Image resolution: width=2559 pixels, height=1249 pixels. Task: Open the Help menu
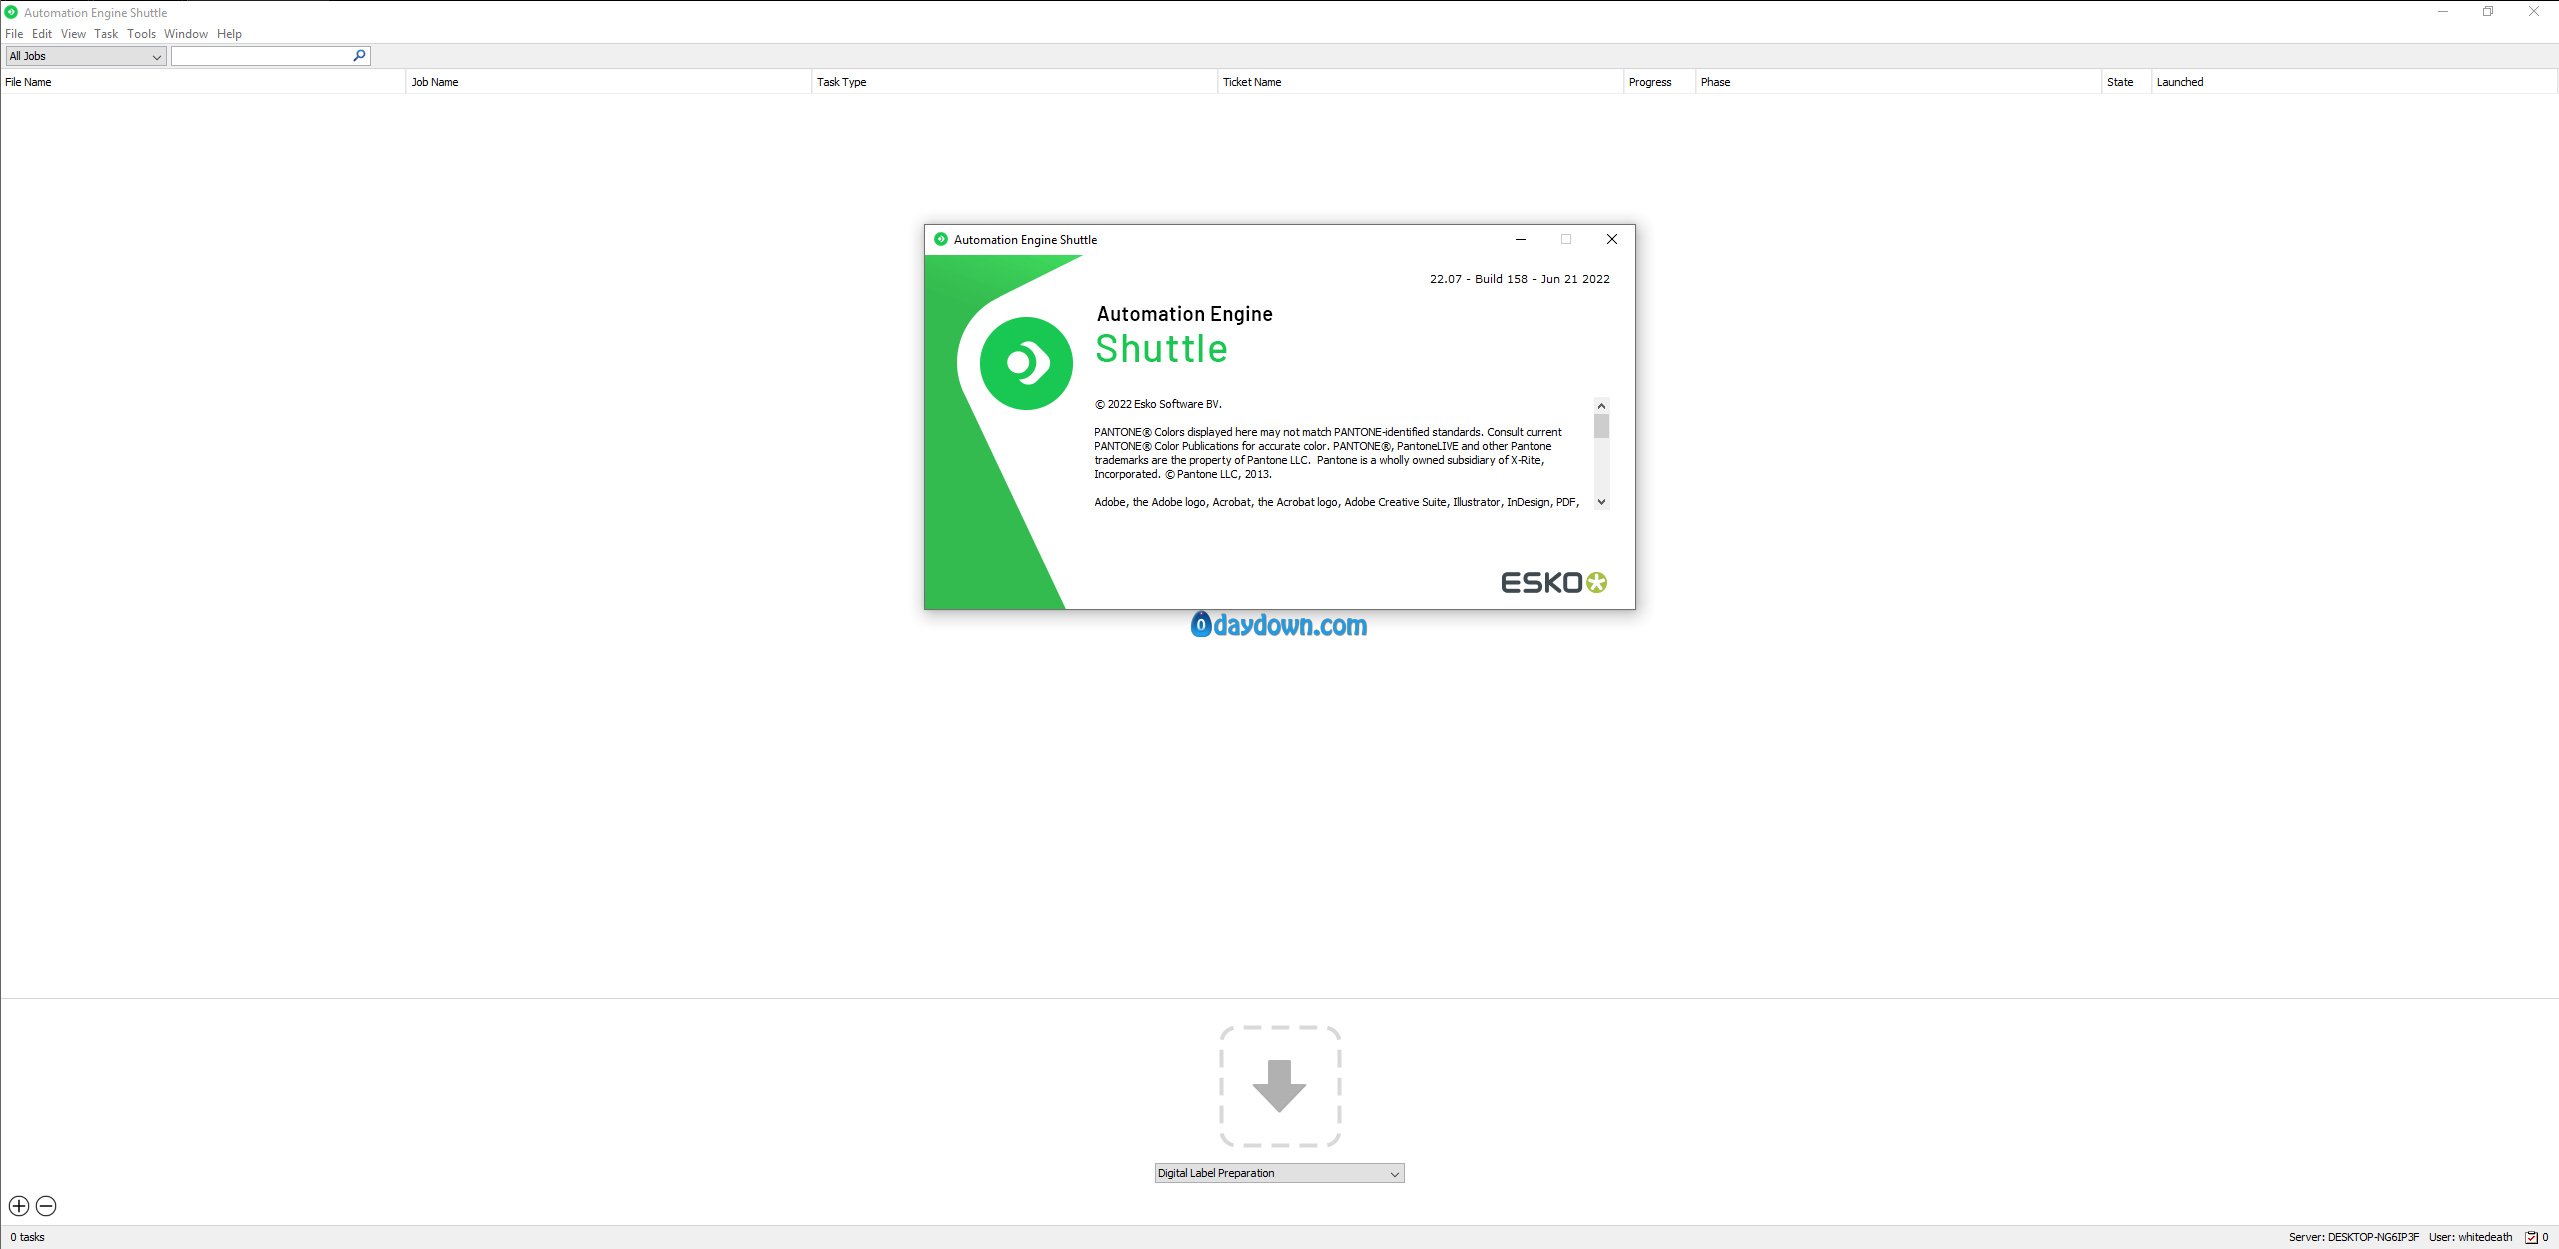(229, 34)
